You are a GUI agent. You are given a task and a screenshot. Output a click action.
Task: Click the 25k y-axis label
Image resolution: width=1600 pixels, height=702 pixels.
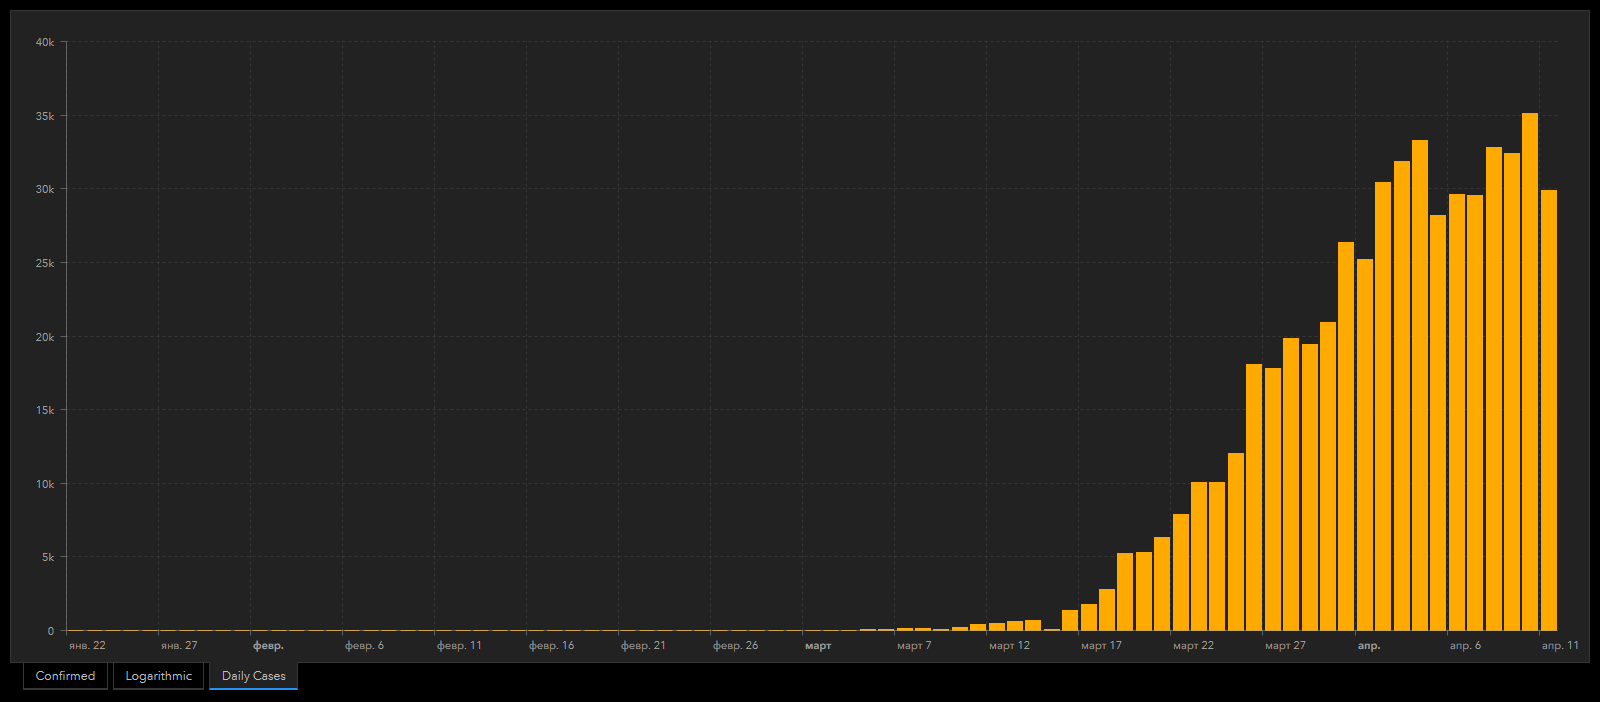pyautogui.click(x=45, y=263)
